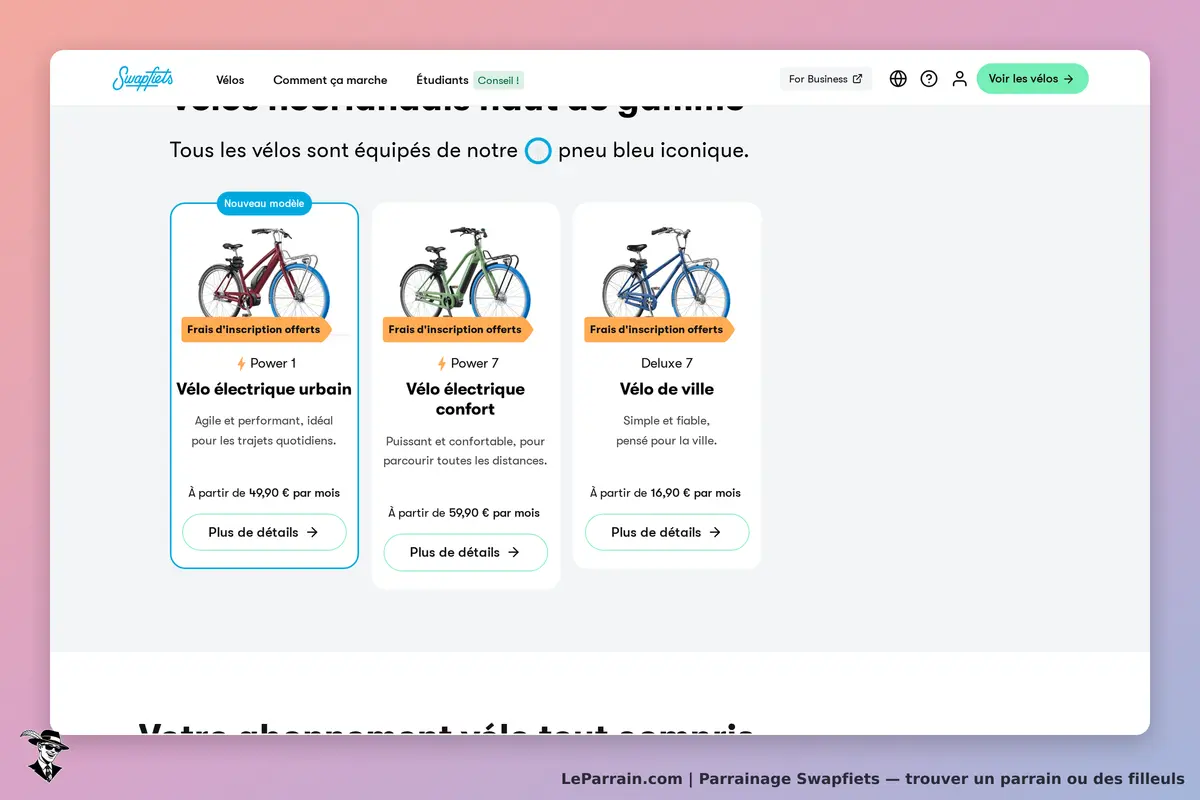Click the Conseil ! badge
The width and height of the screenshot is (1200, 800).
coord(498,80)
